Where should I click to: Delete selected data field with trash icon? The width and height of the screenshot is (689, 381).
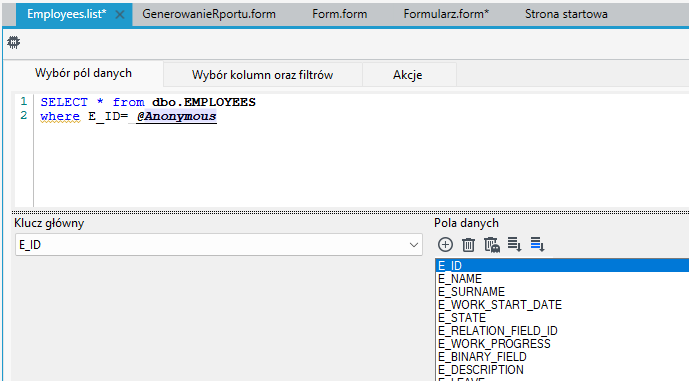468,244
